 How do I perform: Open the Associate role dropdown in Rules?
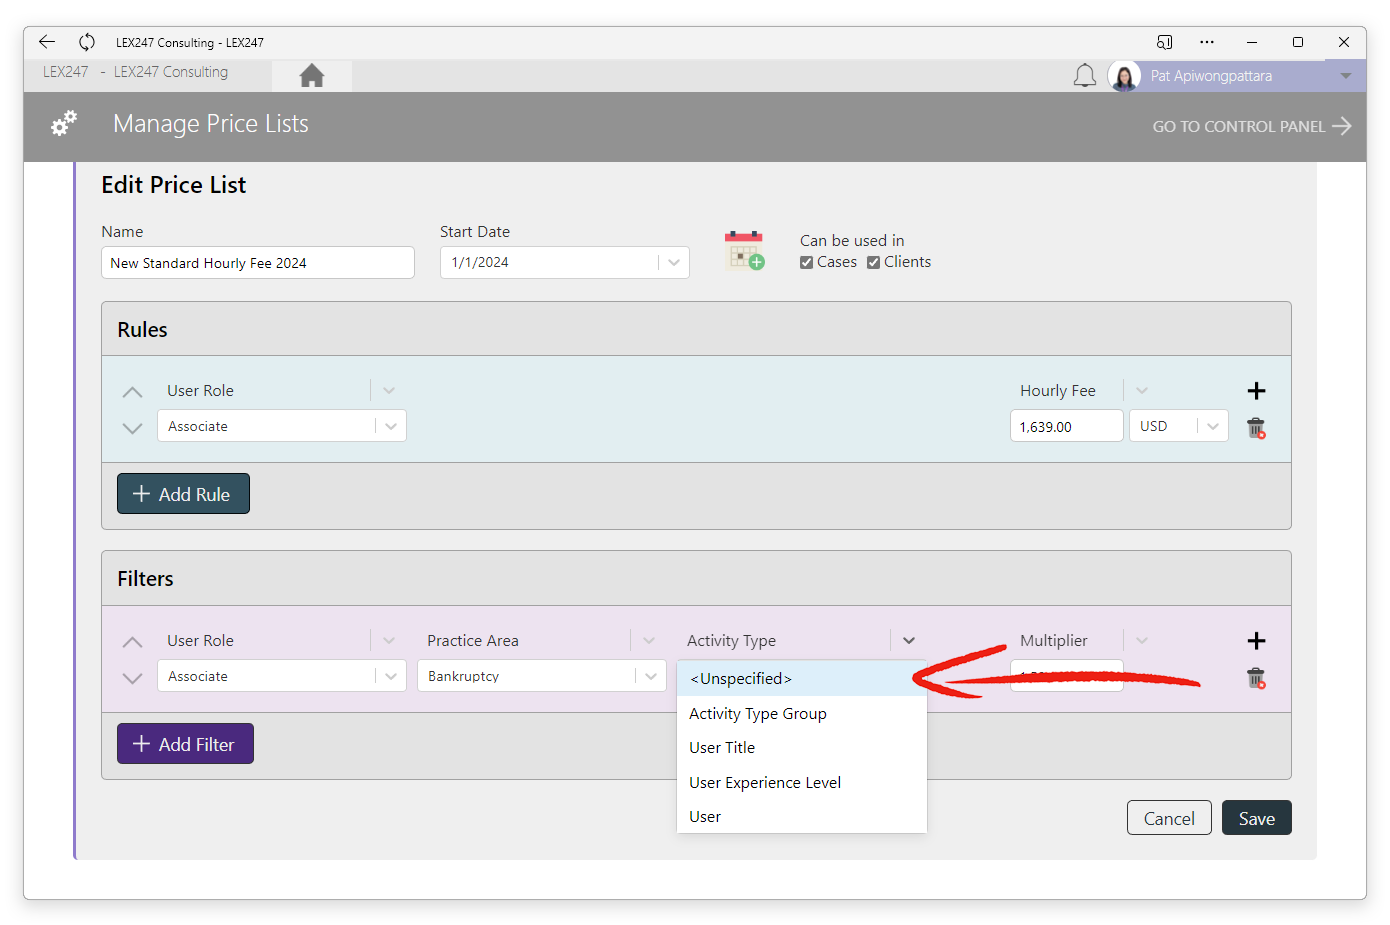click(x=391, y=426)
